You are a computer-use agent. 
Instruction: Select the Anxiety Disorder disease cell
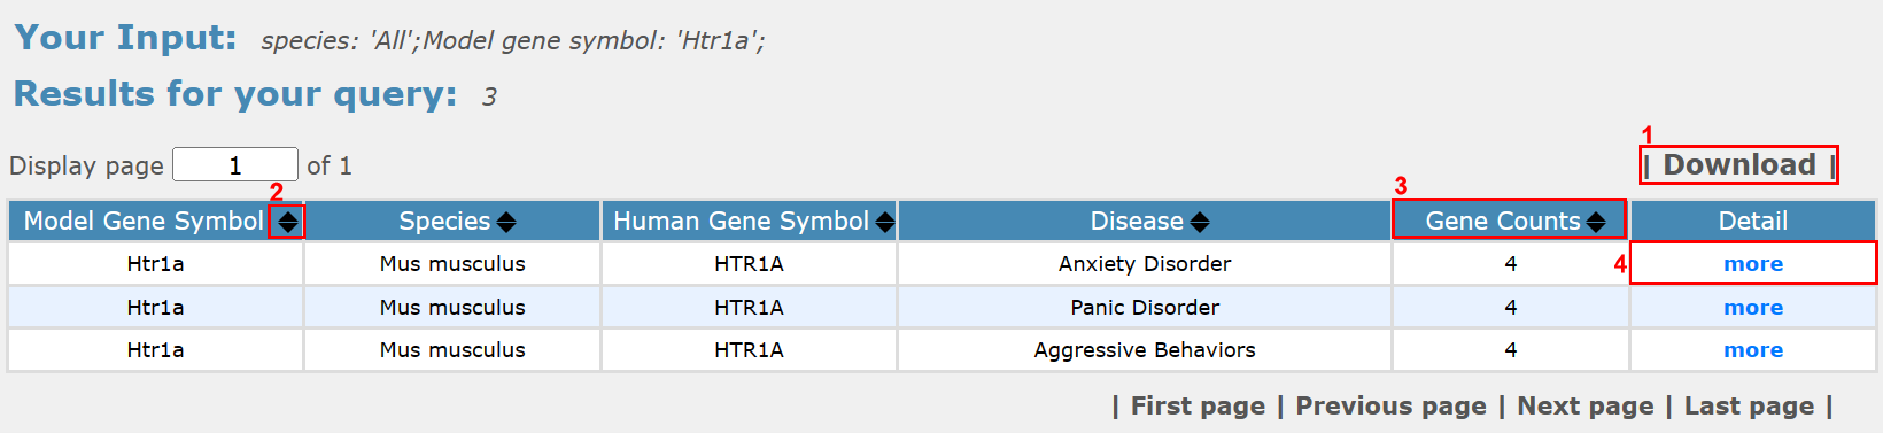pos(1144,264)
